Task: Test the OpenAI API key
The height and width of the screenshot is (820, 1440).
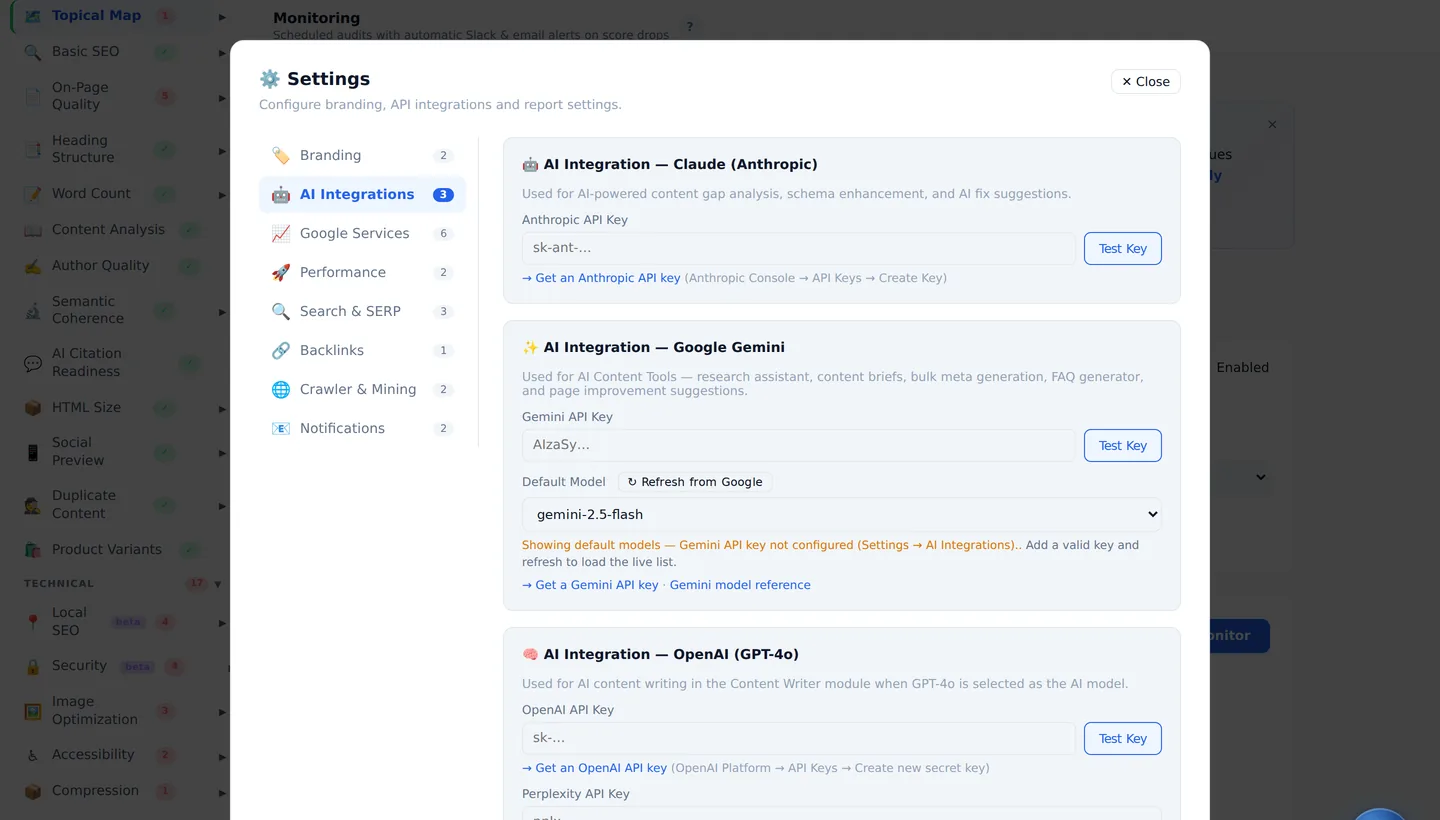Action: 1122,739
